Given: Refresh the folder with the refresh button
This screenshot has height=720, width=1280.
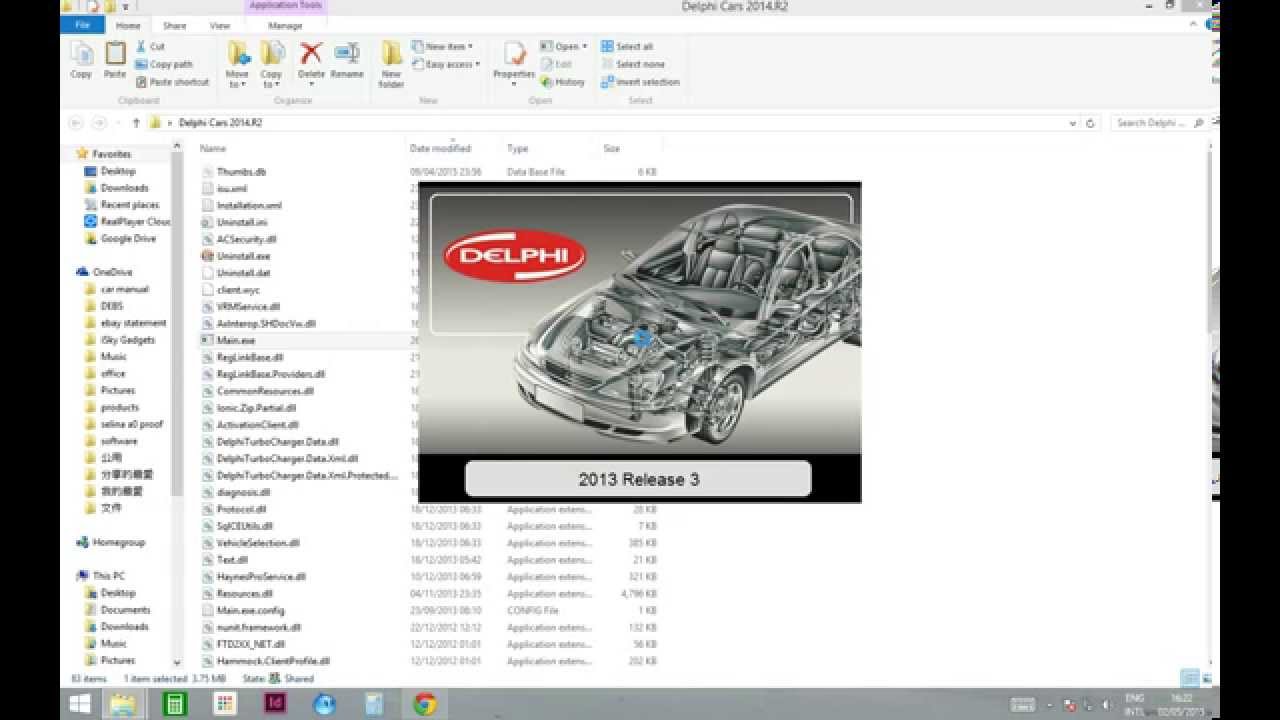Looking at the screenshot, I should click(x=1090, y=123).
